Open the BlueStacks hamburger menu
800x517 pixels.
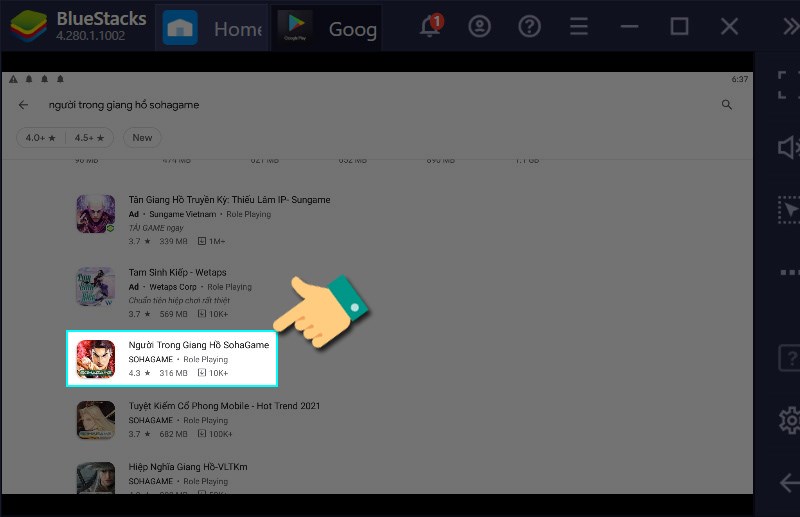[x=579, y=26]
